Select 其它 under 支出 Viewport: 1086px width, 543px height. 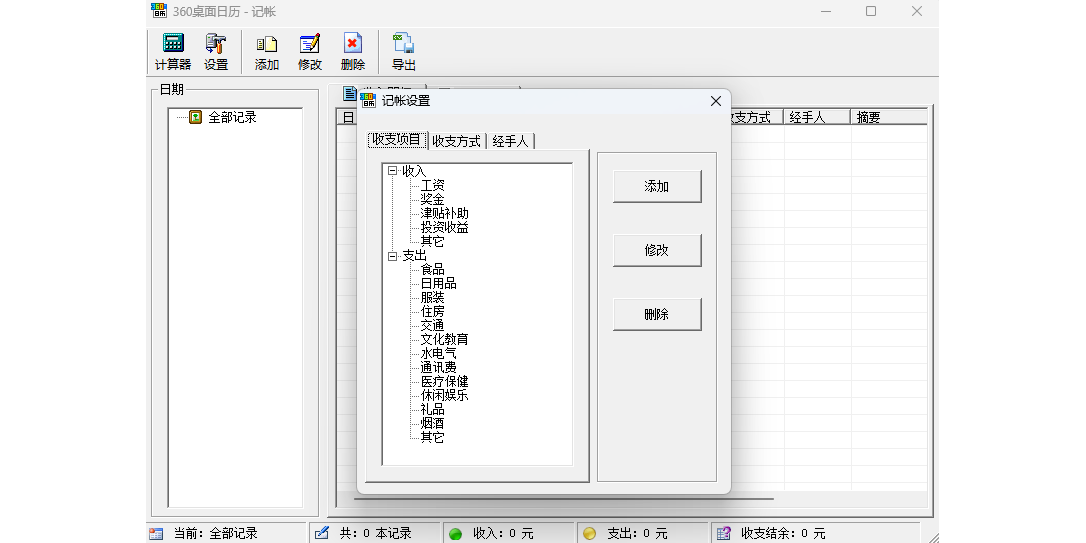433,437
